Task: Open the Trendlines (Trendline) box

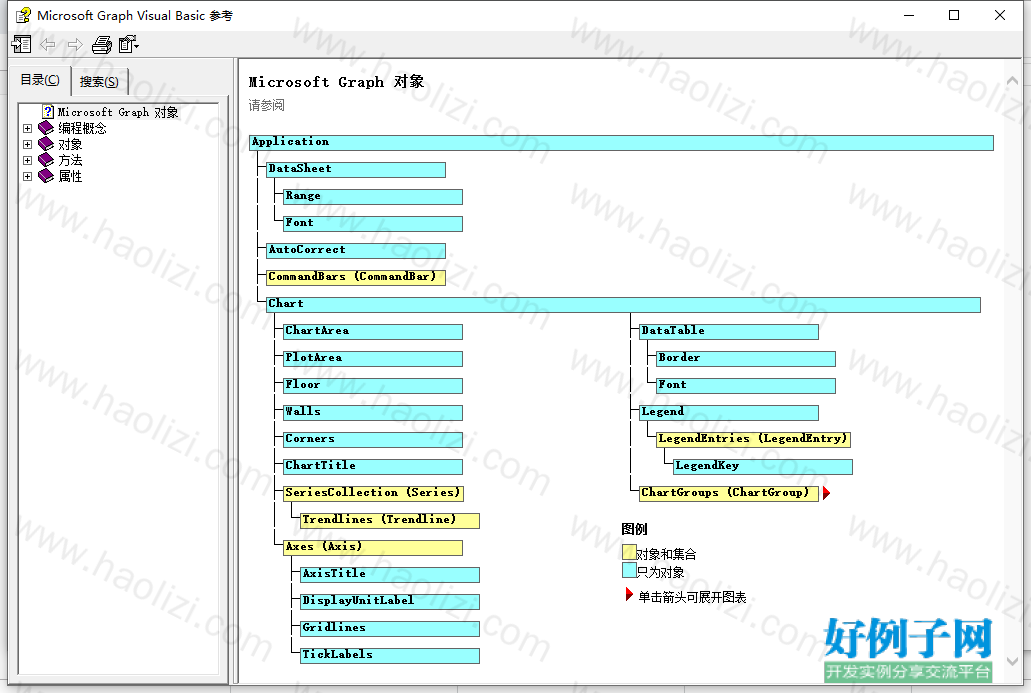Action: (x=390, y=520)
